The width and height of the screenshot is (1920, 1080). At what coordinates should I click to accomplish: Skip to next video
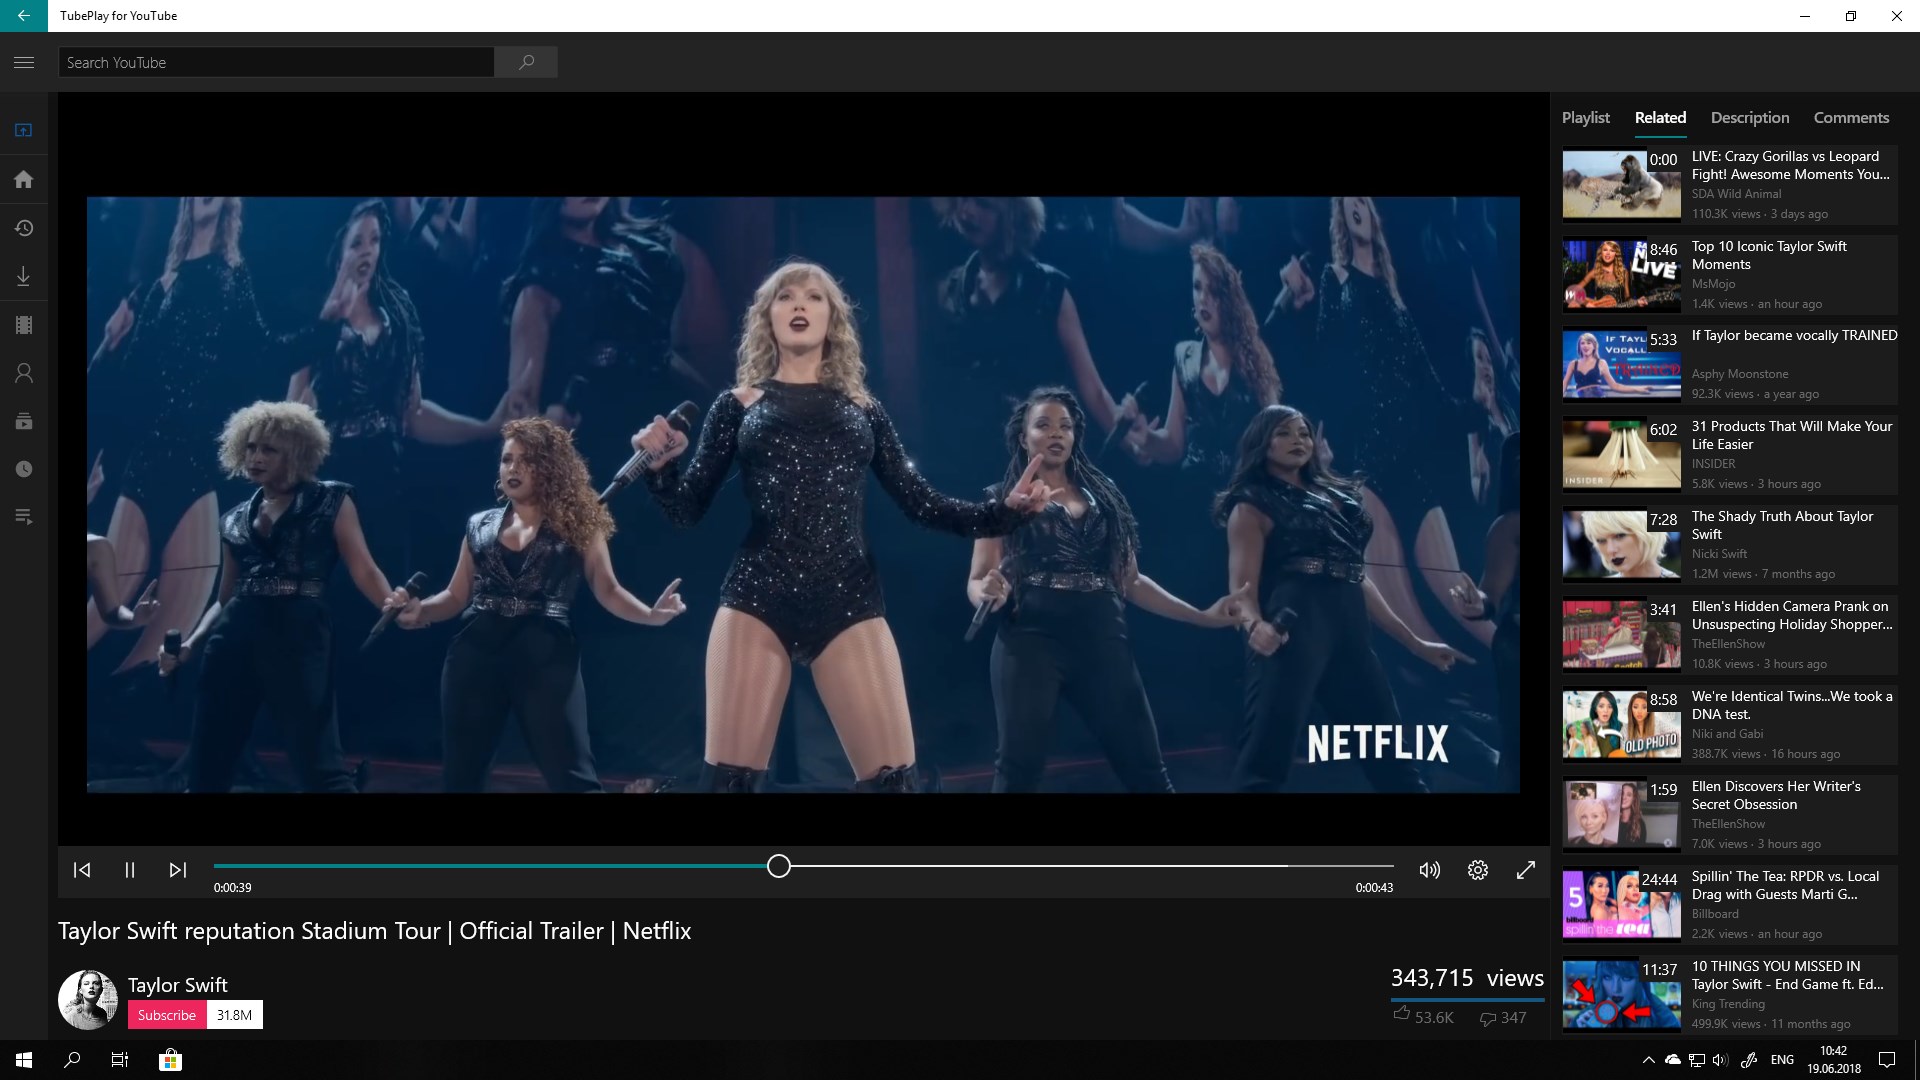(x=178, y=870)
